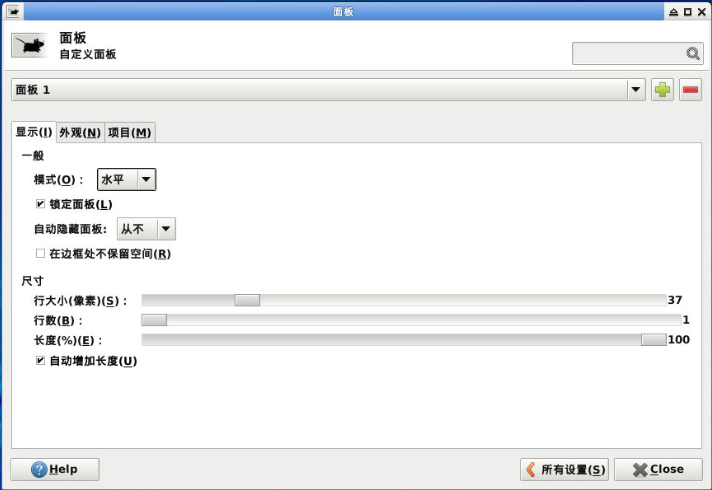The height and width of the screenshot is (490, 712).
Task: Open the 模式 dropdown showing 水平
Action: point(126,179)
